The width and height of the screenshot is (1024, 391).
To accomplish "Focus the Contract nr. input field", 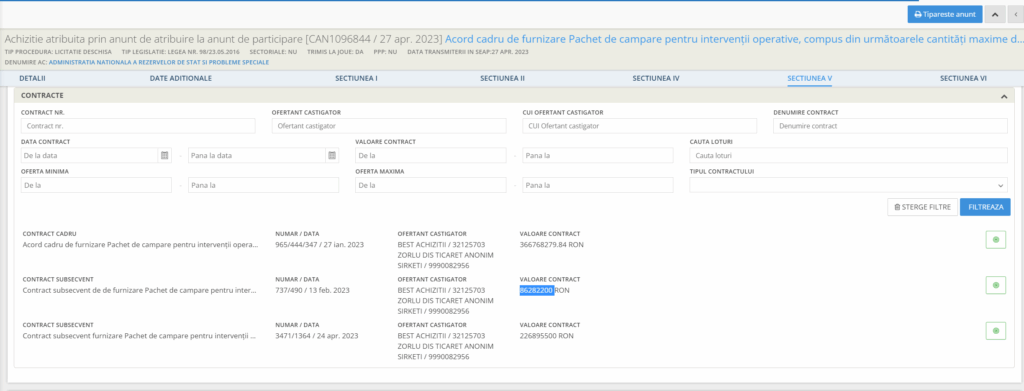I will point(138,125).
